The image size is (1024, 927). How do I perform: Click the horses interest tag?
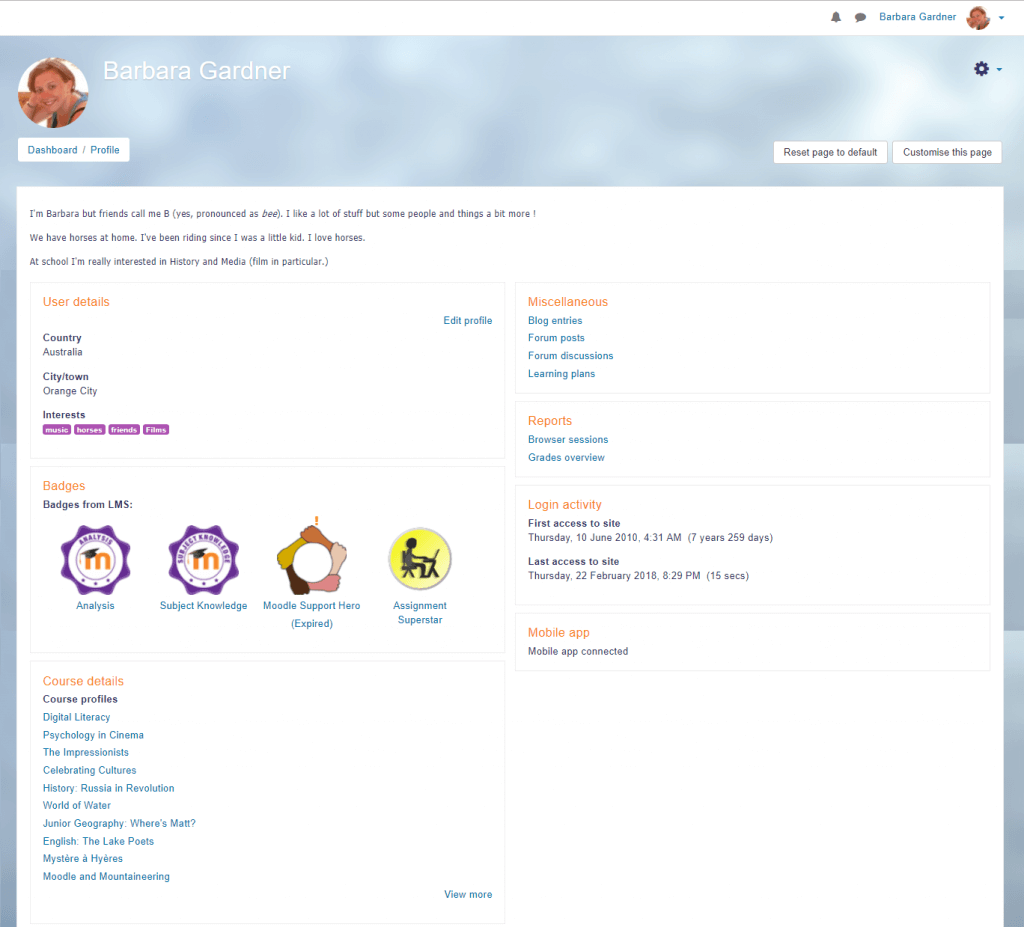(89, 429)
